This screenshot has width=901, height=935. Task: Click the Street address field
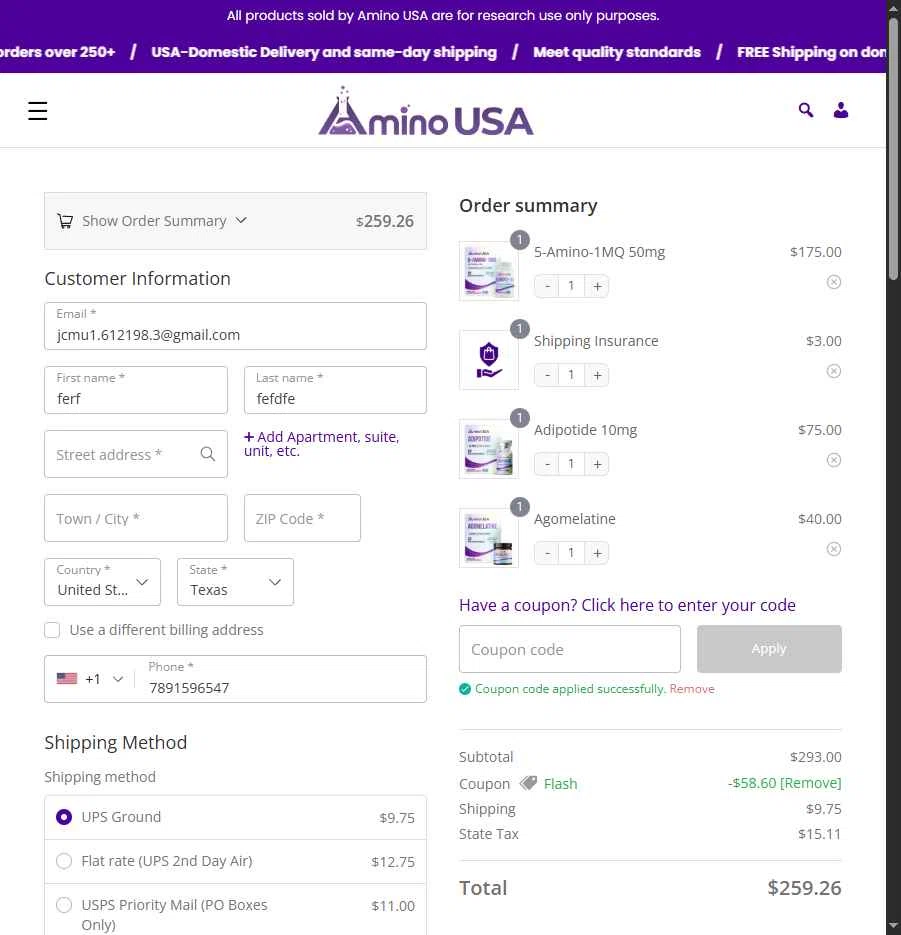click(x=136, y=454)
